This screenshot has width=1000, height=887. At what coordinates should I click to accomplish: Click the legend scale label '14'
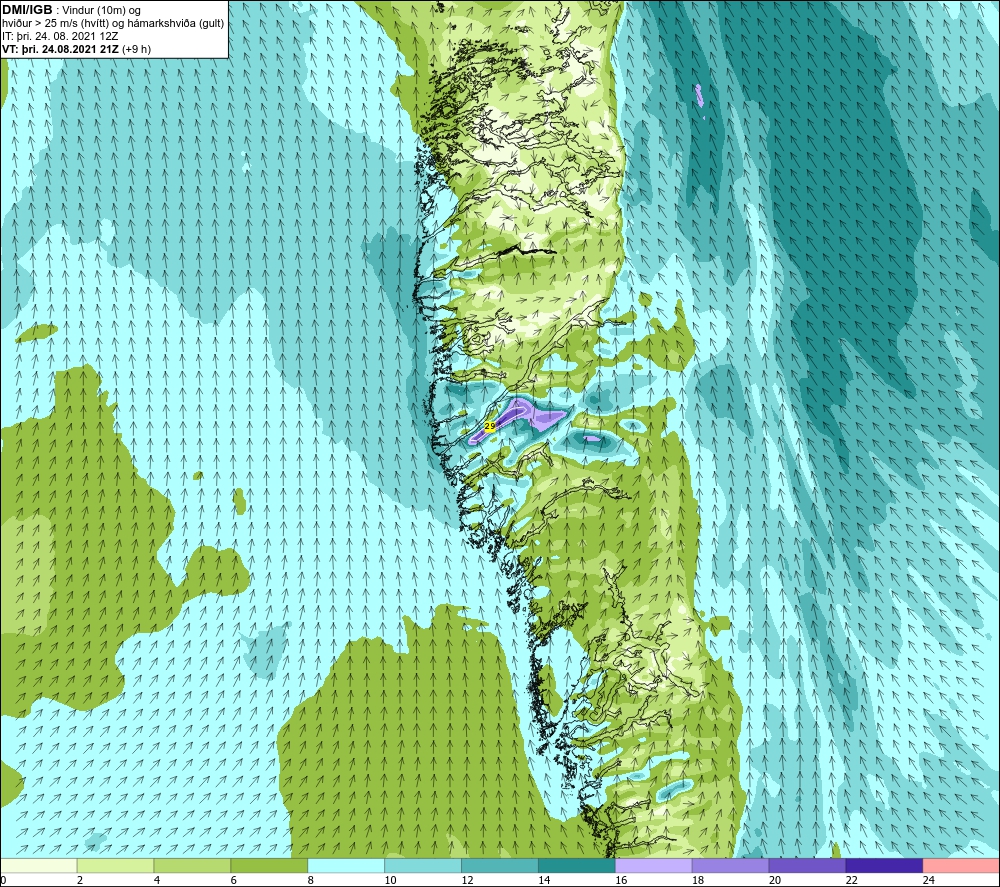click(544, 880)
